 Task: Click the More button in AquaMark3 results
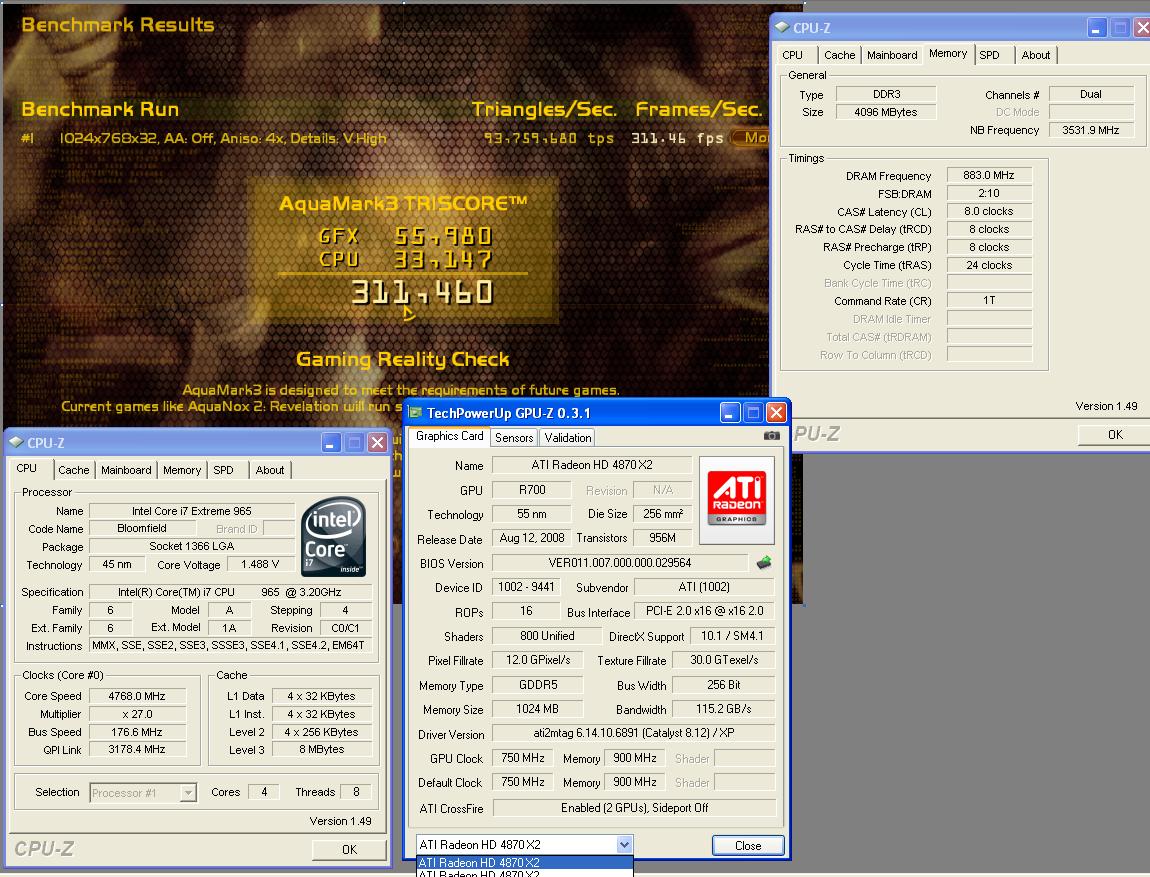coord(751,137)
